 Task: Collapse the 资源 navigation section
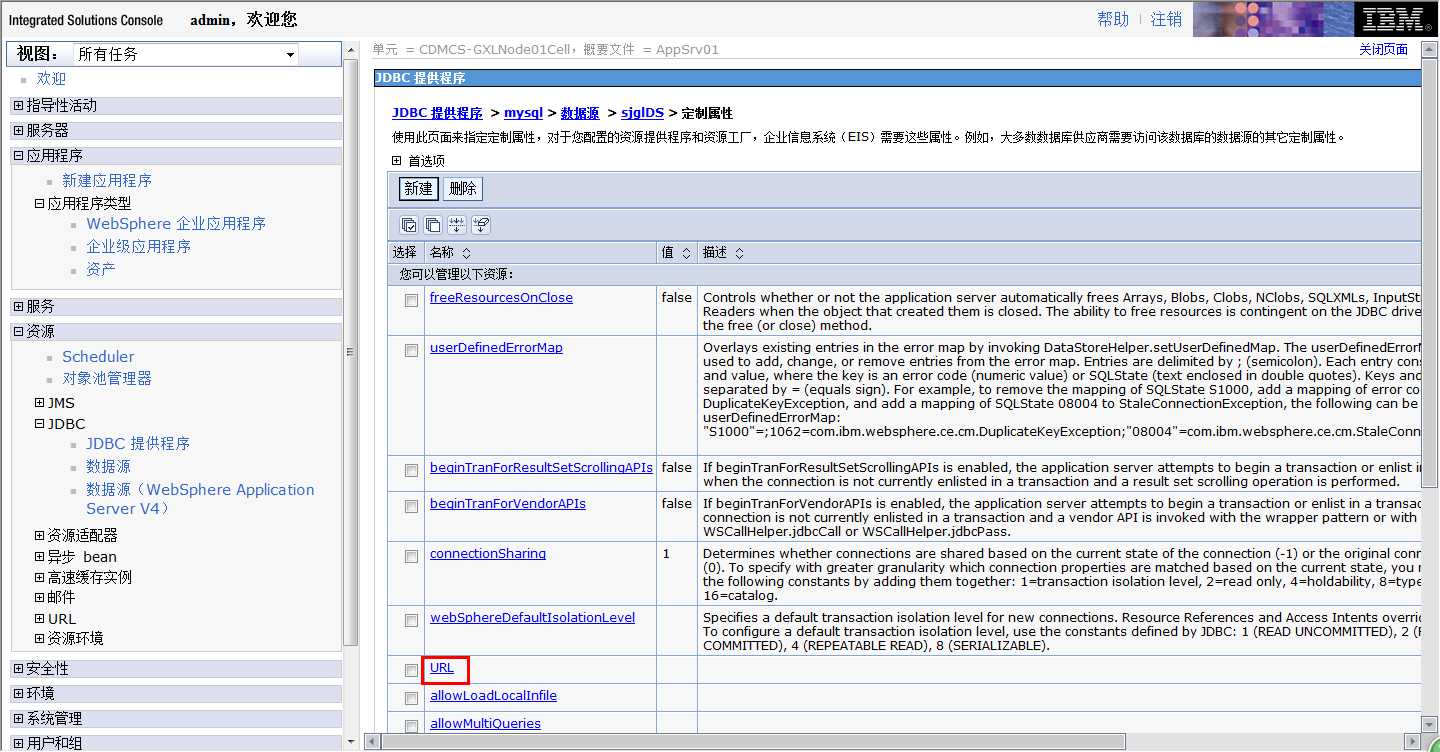(x=19, y=331)
